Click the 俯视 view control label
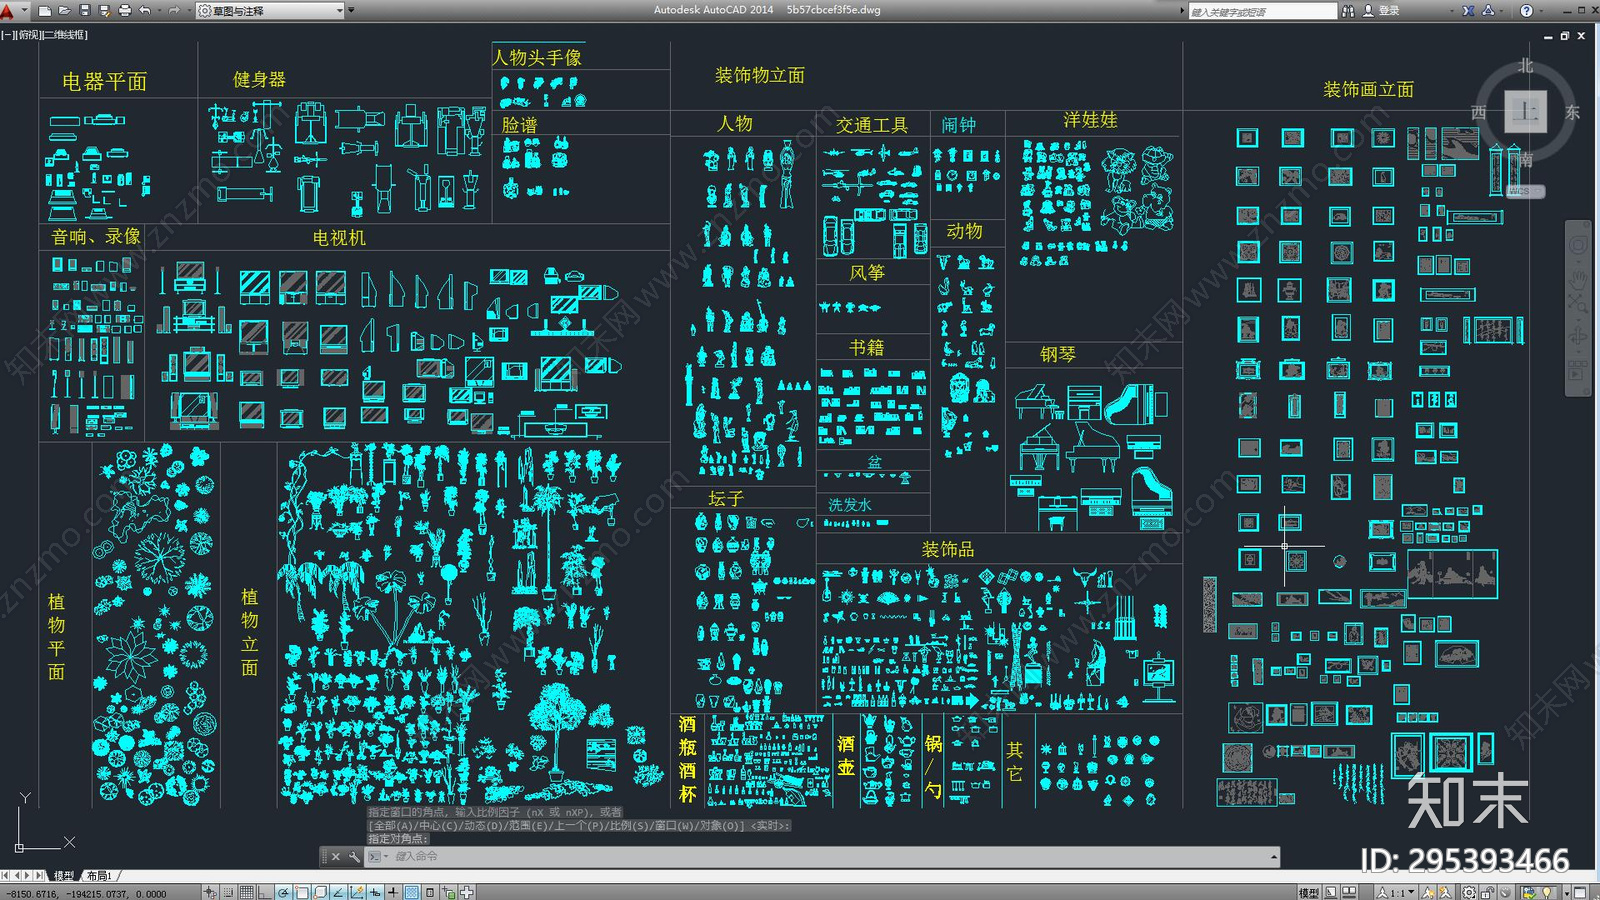 click(29, 35)
